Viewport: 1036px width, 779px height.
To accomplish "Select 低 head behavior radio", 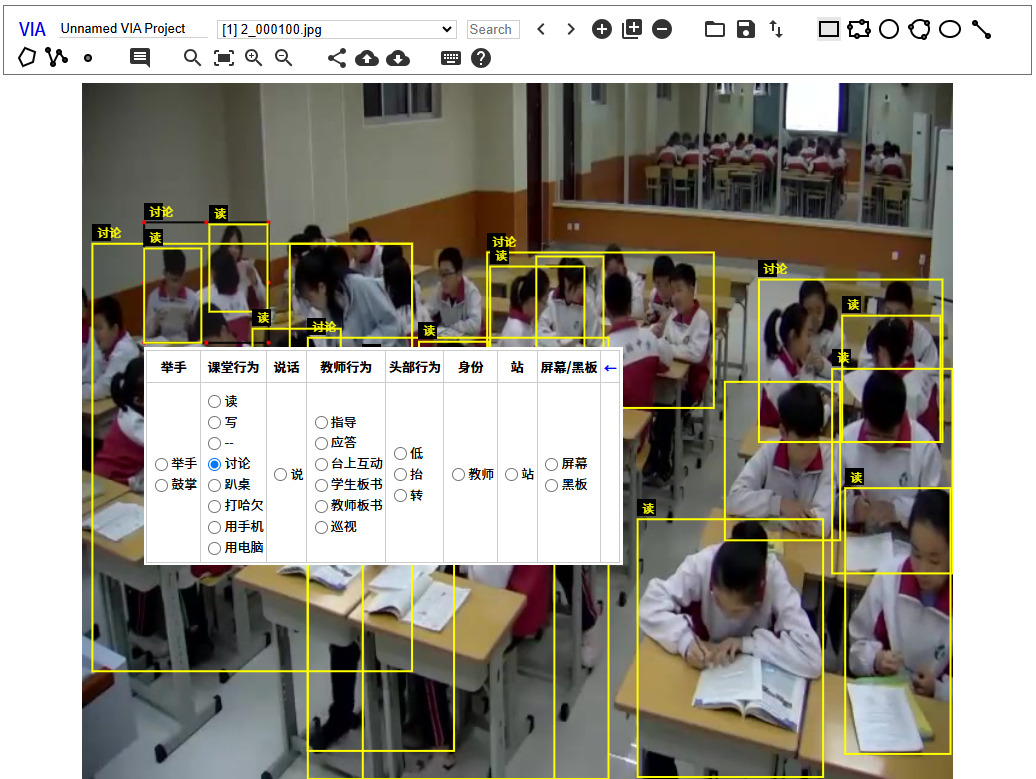I will [400, 453].
